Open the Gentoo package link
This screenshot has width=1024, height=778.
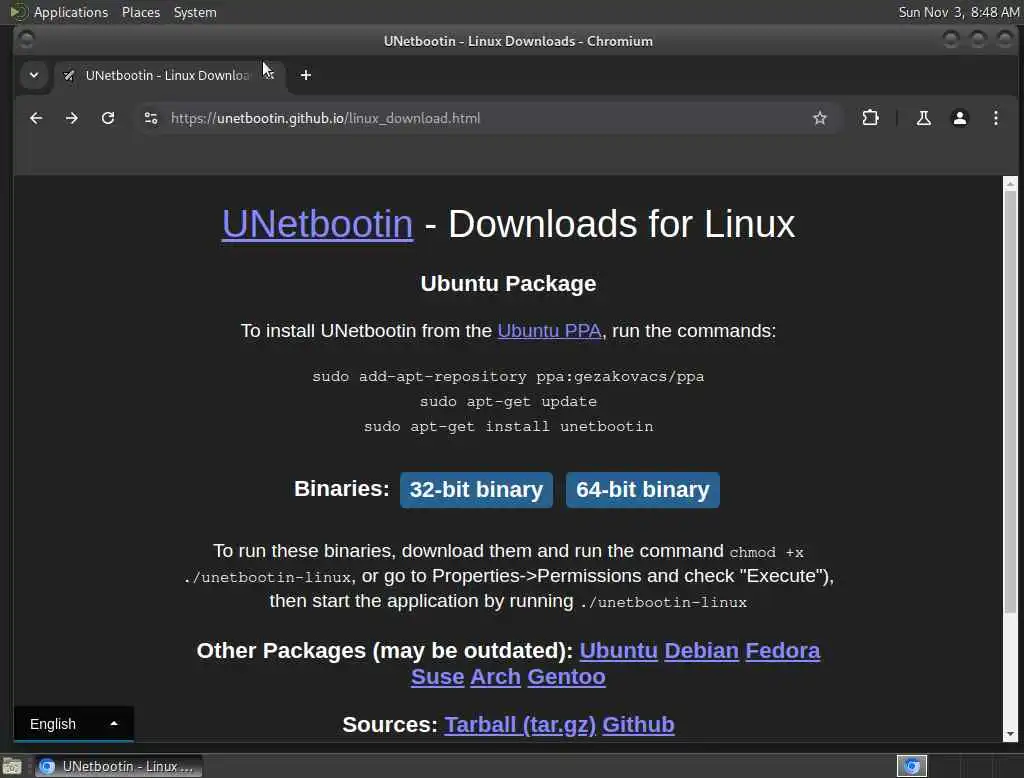click(566, 677)
